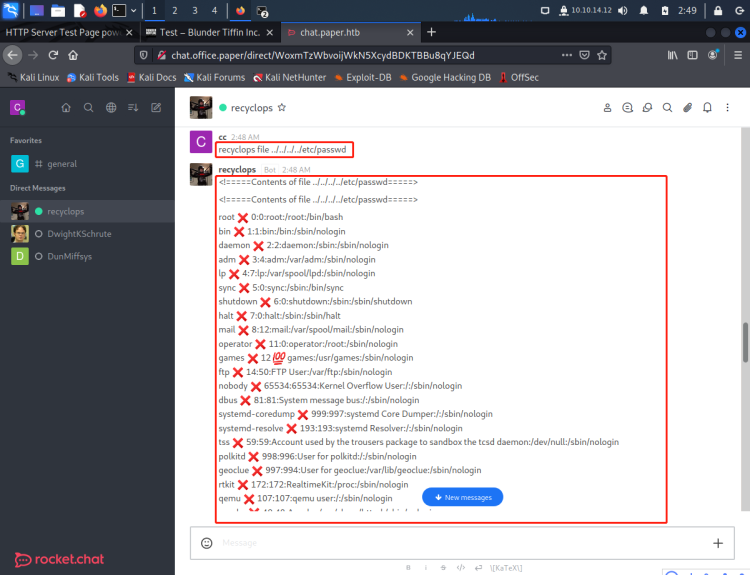Switch to workspace 4 in panel

pos(214,11)
